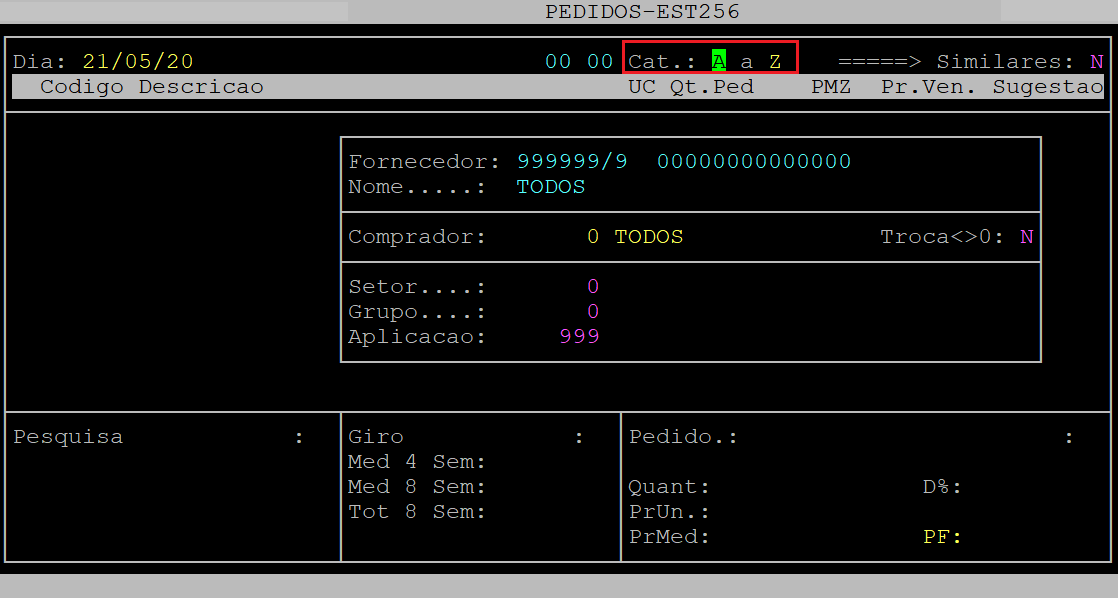Click the Grupo field value

pos(593,312)
